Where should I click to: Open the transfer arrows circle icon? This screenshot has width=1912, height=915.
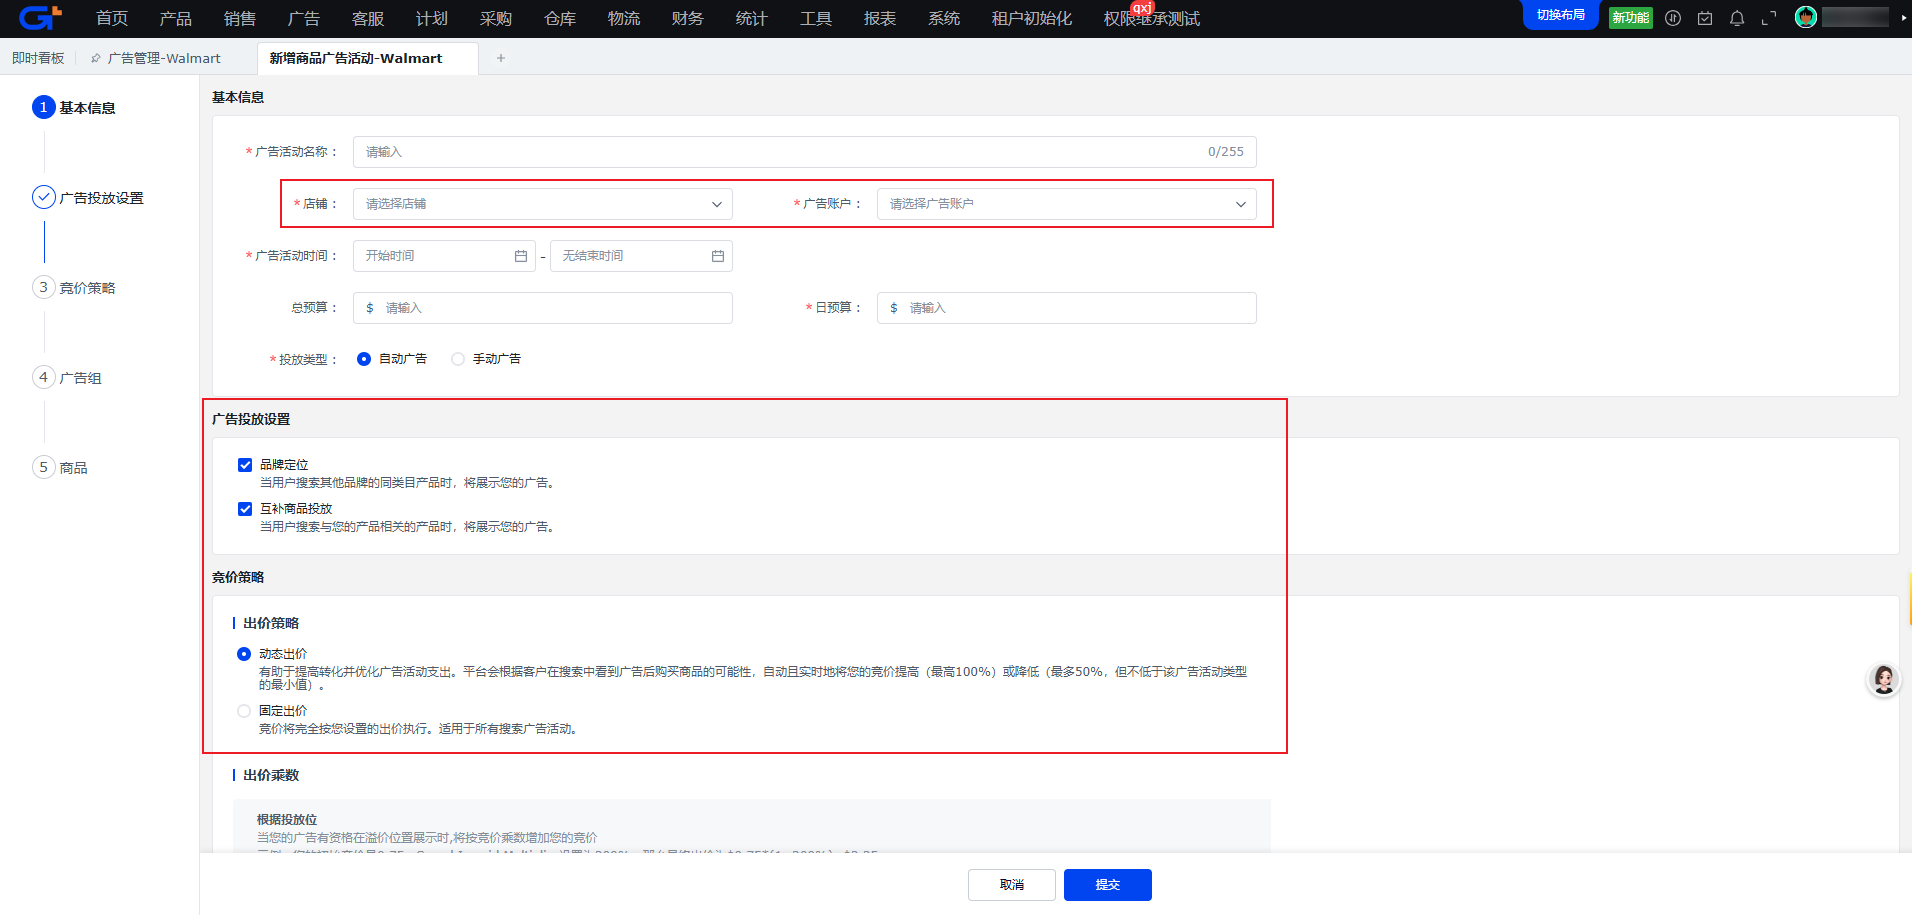pyautogui.click(x=1673, y=18)
